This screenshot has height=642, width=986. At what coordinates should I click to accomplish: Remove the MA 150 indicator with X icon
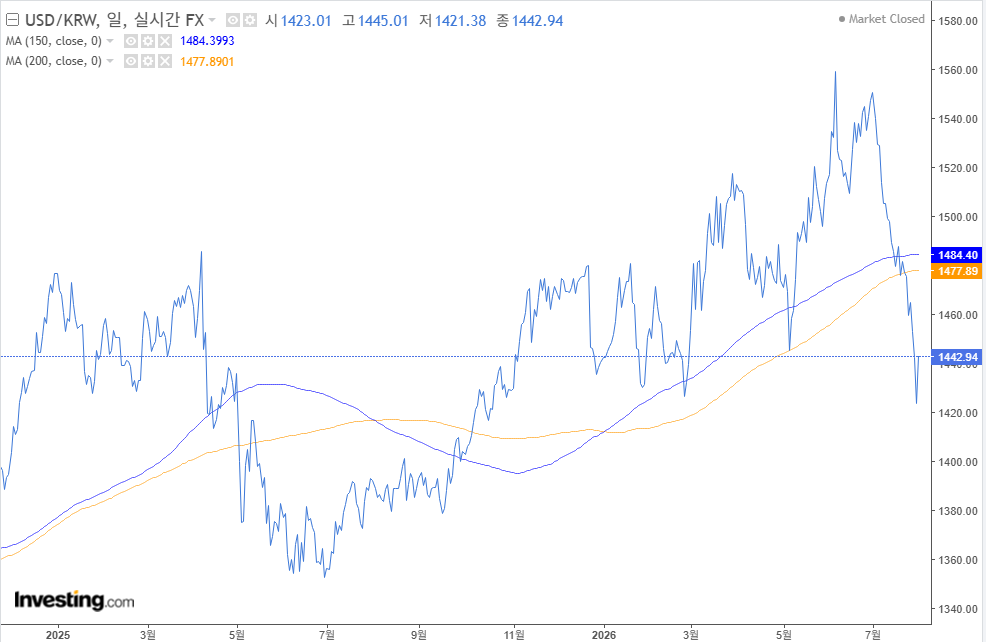tap(165, 42)
